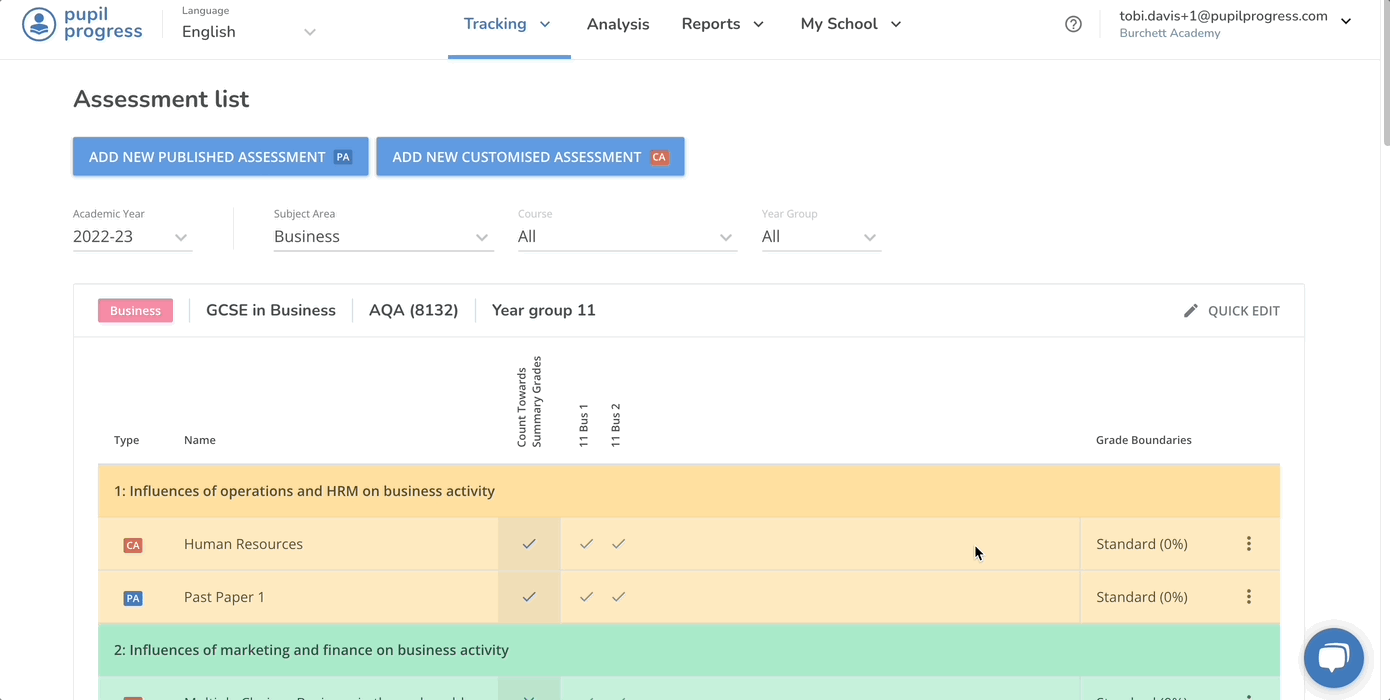Viewport: 1390px width, 700px height.
Task: Click the pink Business subject tag
Action: (135, 311)
